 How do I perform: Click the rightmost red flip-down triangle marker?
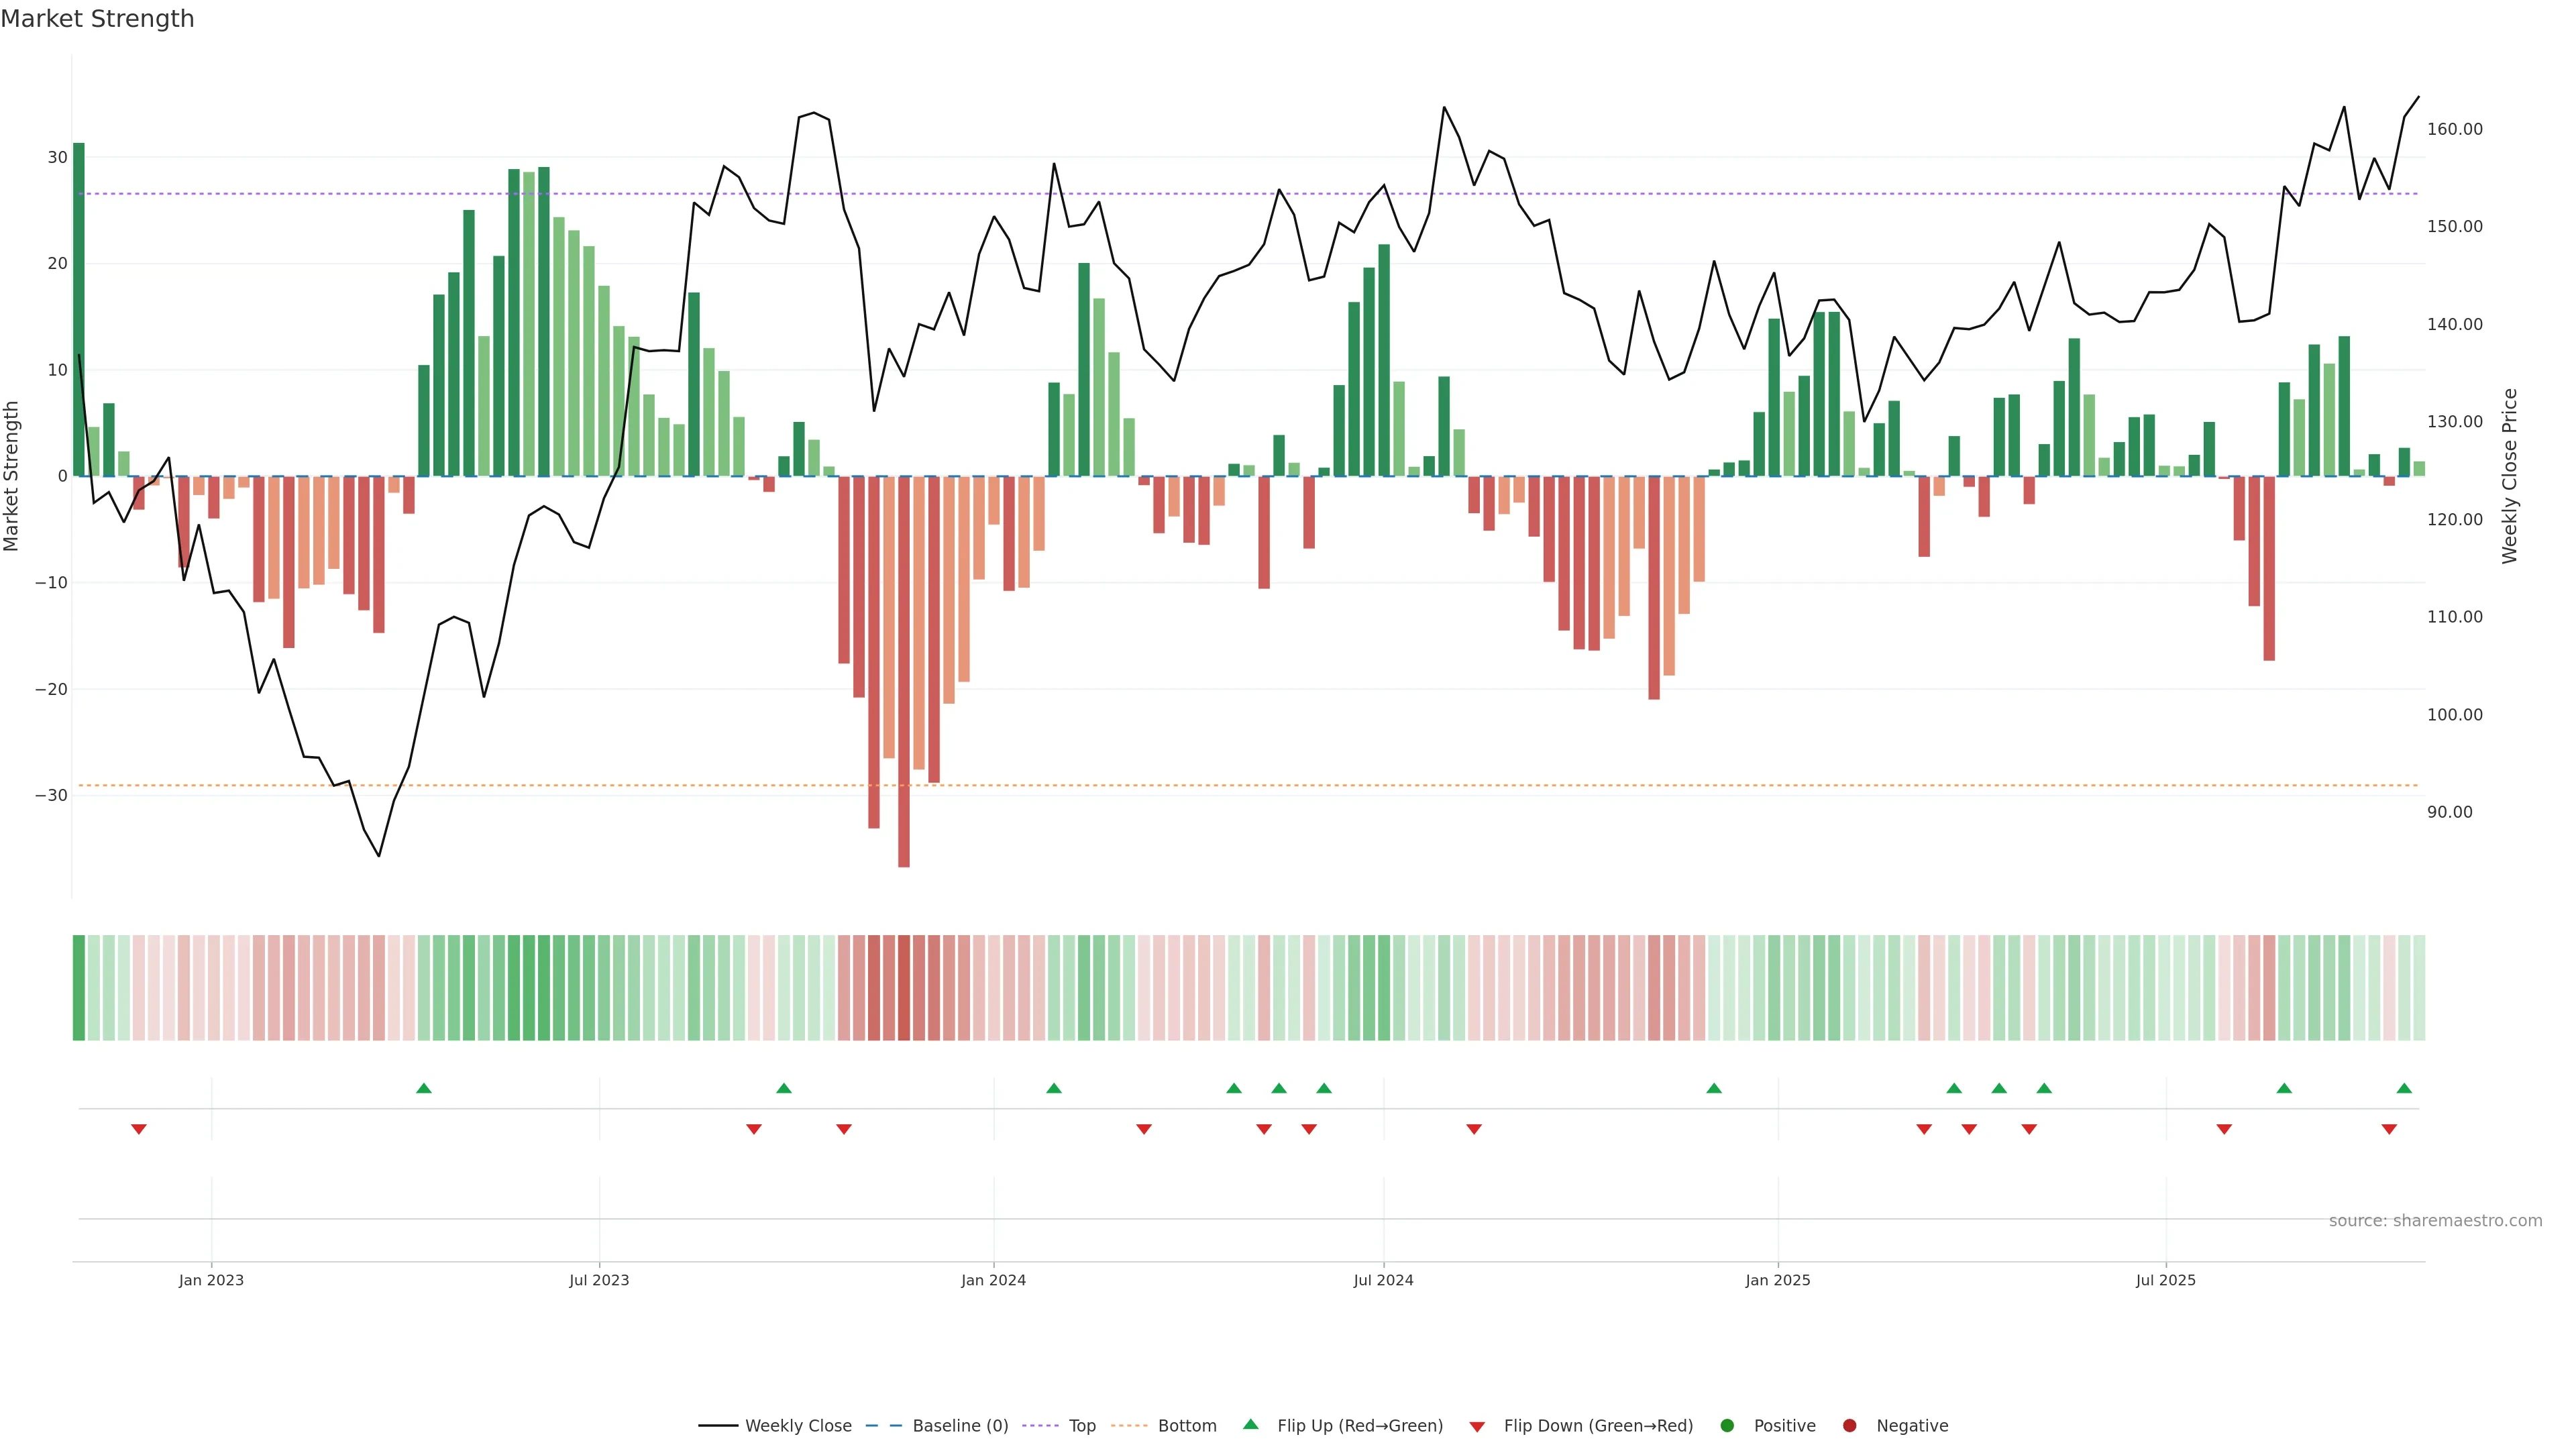point(2389,1129)
